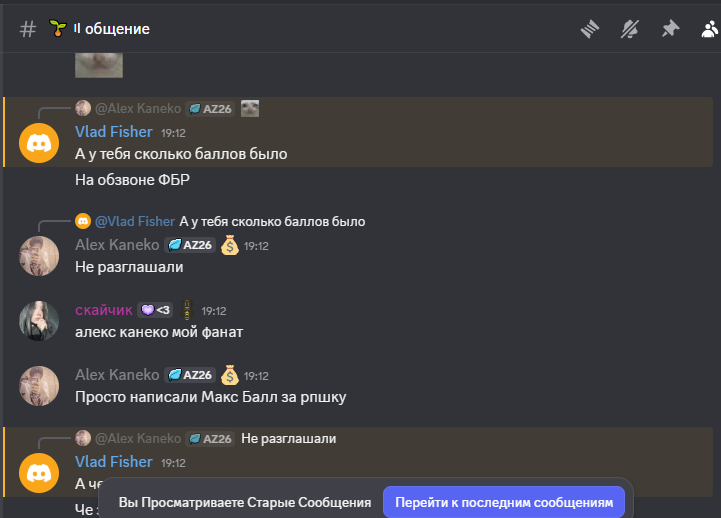Open скайчик's profile avatar

click(39, 320)
